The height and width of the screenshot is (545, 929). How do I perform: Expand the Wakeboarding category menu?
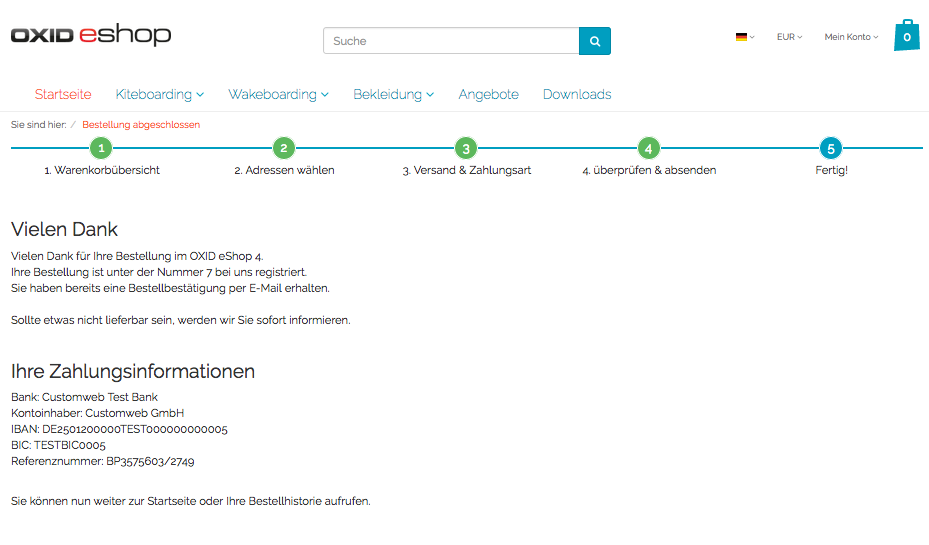[278, 94]
